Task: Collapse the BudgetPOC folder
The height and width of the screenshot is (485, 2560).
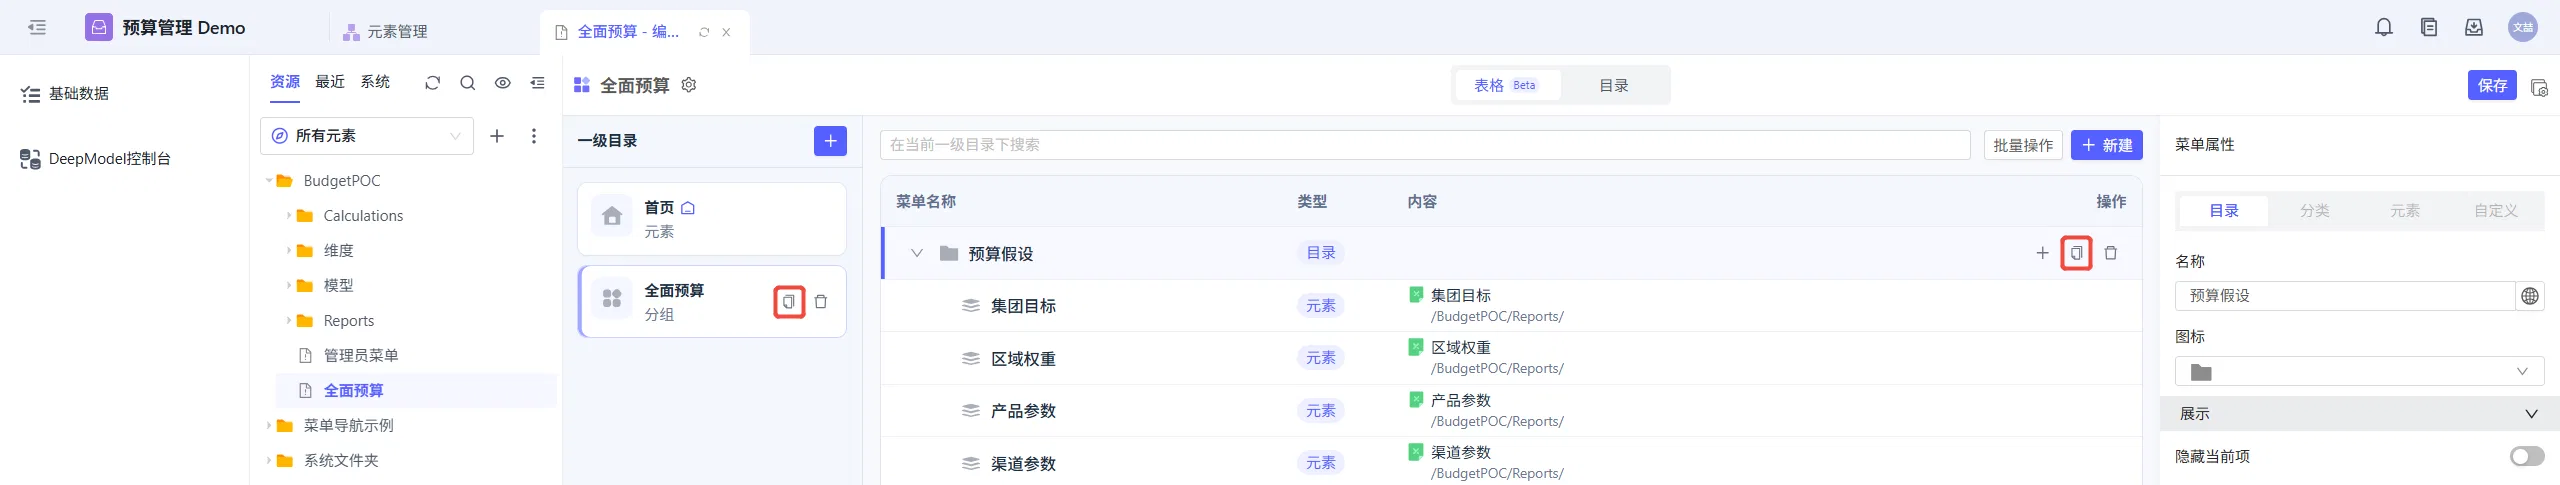Action: tap(269, 181)
